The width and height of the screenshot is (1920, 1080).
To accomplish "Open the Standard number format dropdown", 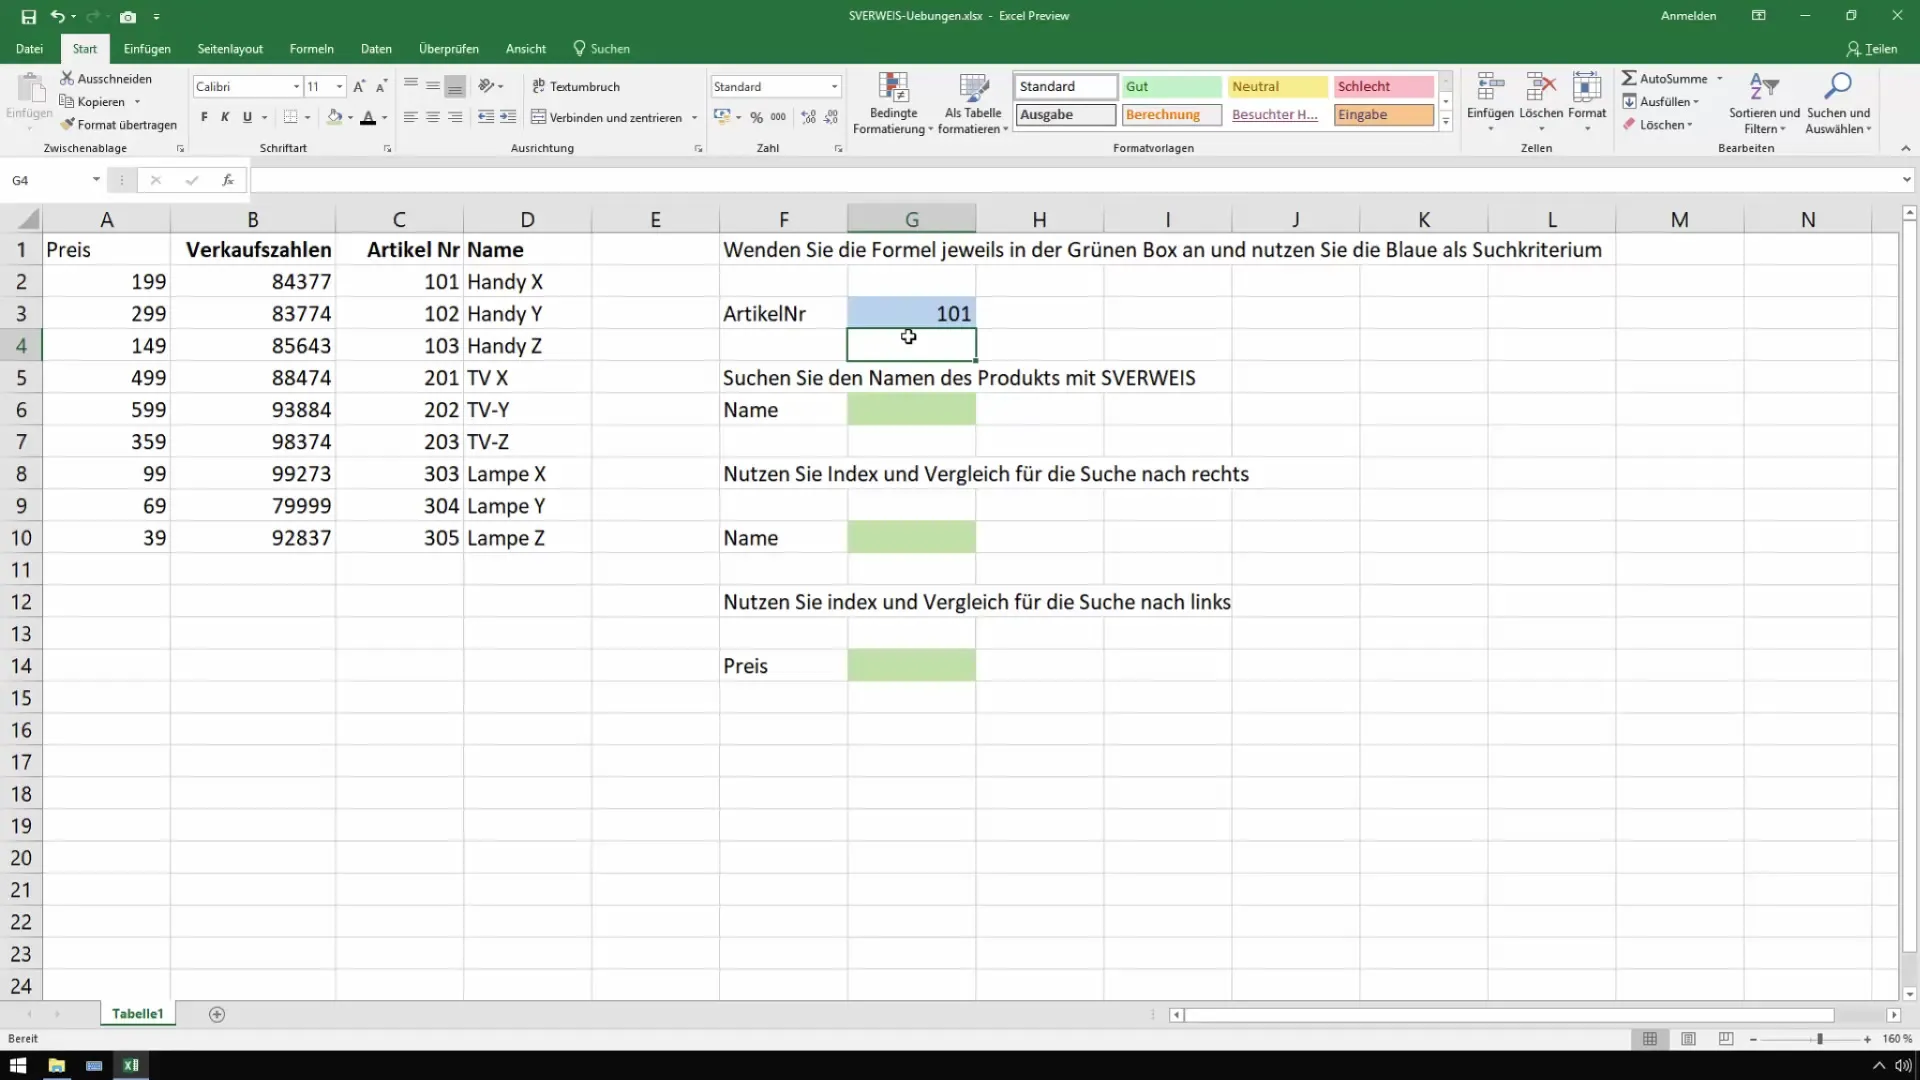I will [834, 87].
